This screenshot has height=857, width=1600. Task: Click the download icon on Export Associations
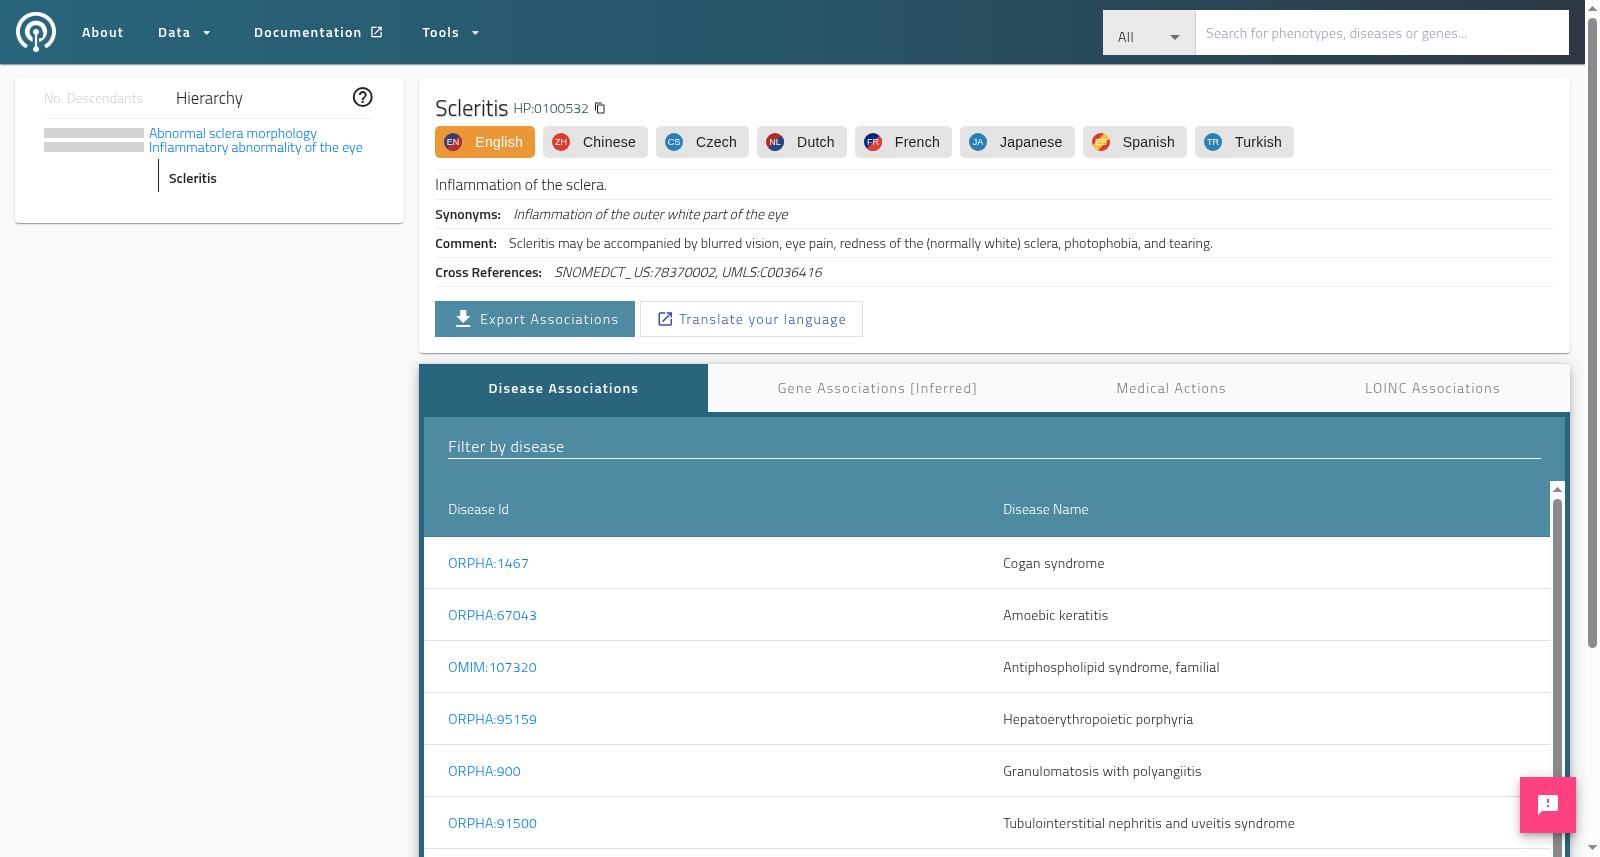(x=463, y=319)
